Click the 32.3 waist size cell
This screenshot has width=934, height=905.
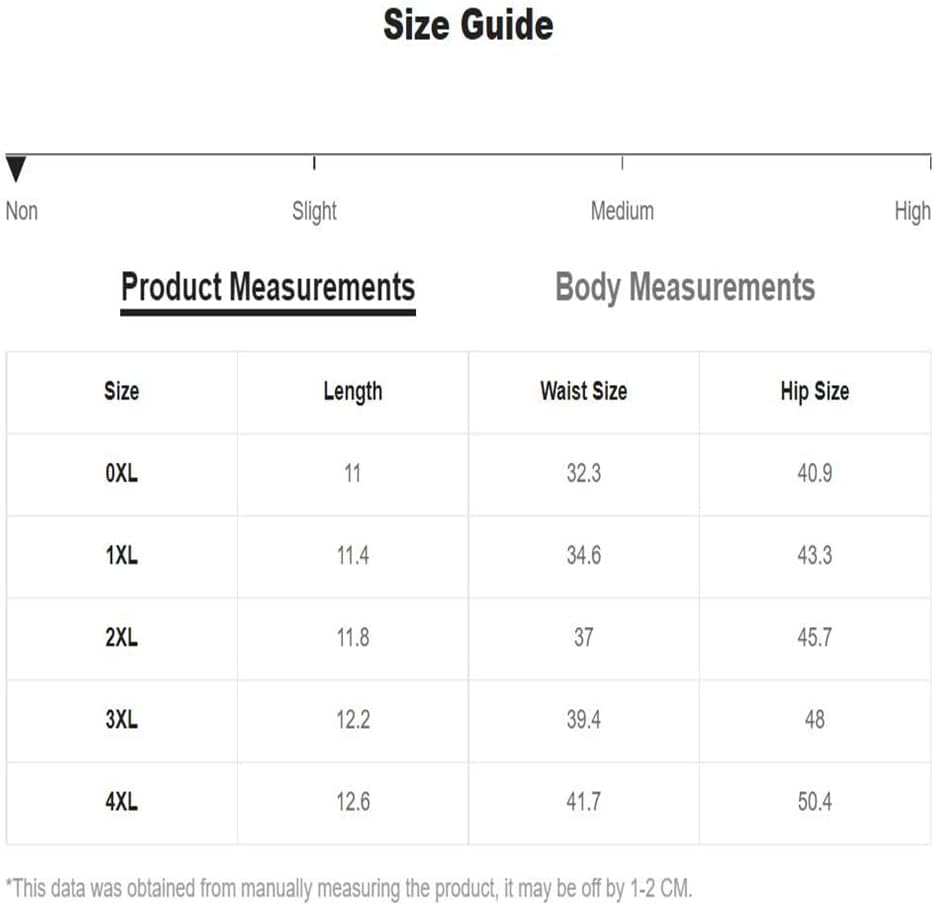point(584,474)
